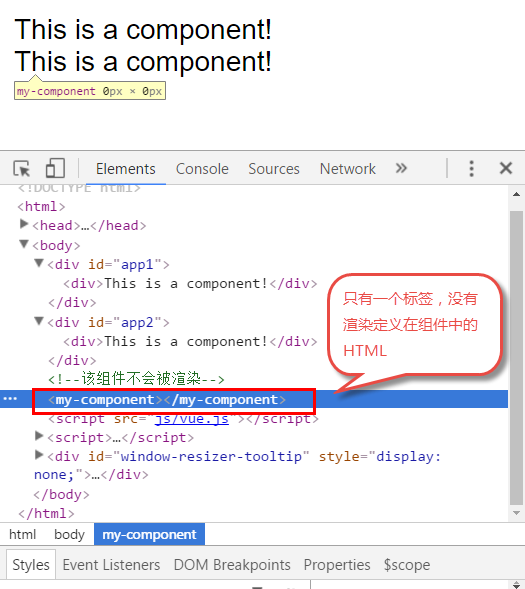Select the my-component element row

coord(254,399)
